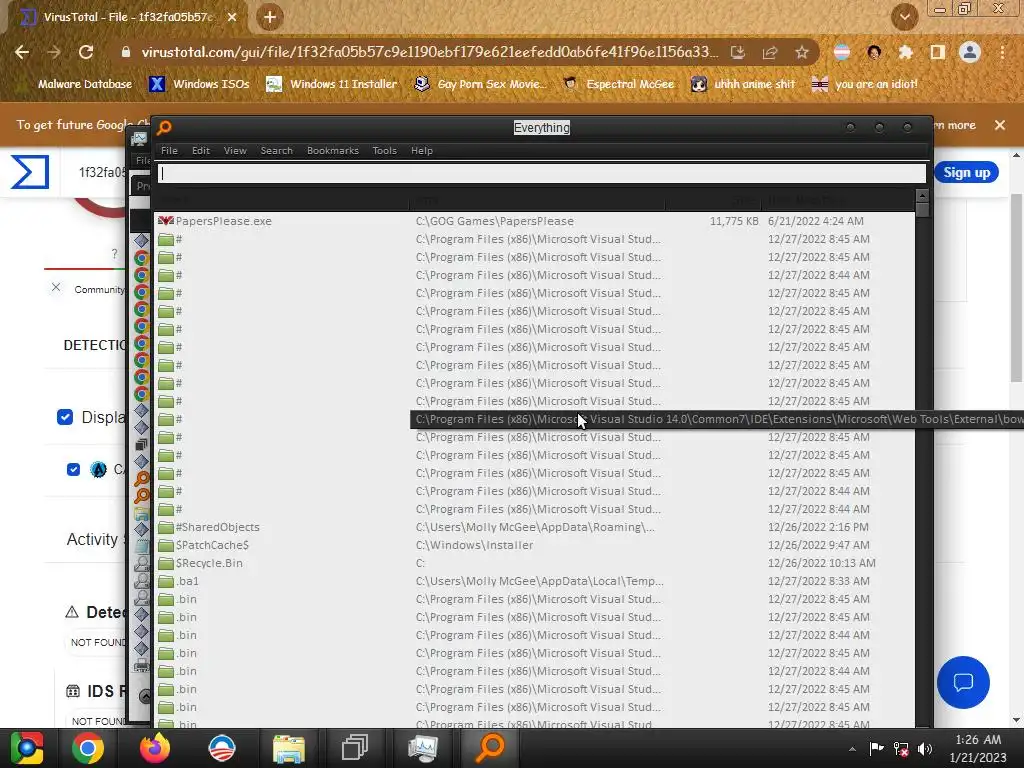This screenshot has height=768, width=1024.
Task: Click the volume icon in system tray
Action: point(925,749)
